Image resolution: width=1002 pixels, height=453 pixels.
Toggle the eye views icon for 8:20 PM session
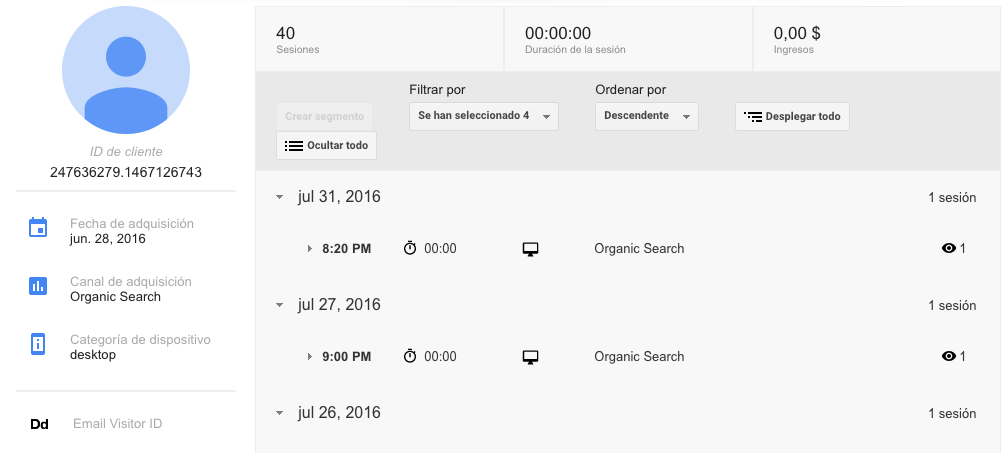949,248
